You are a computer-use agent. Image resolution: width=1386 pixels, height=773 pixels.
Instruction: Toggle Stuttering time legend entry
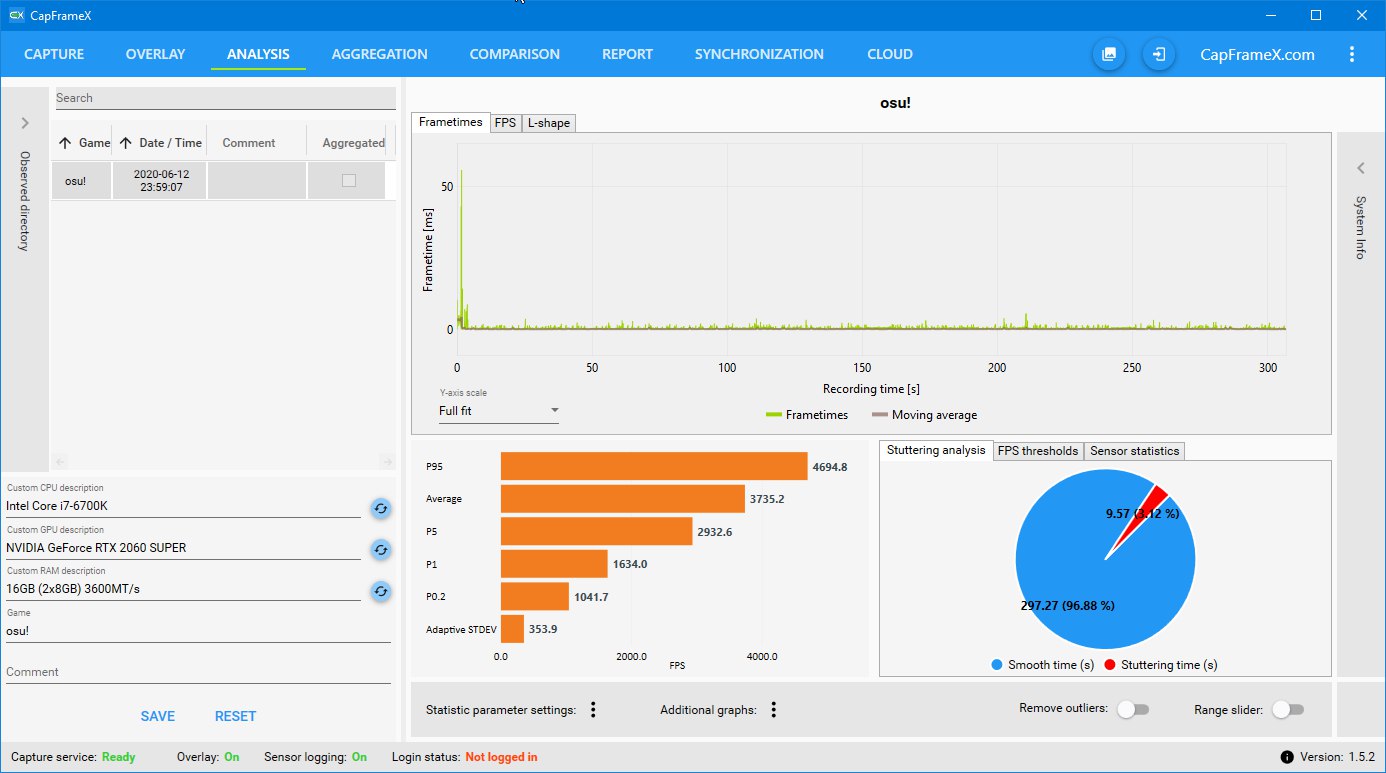1161,665
